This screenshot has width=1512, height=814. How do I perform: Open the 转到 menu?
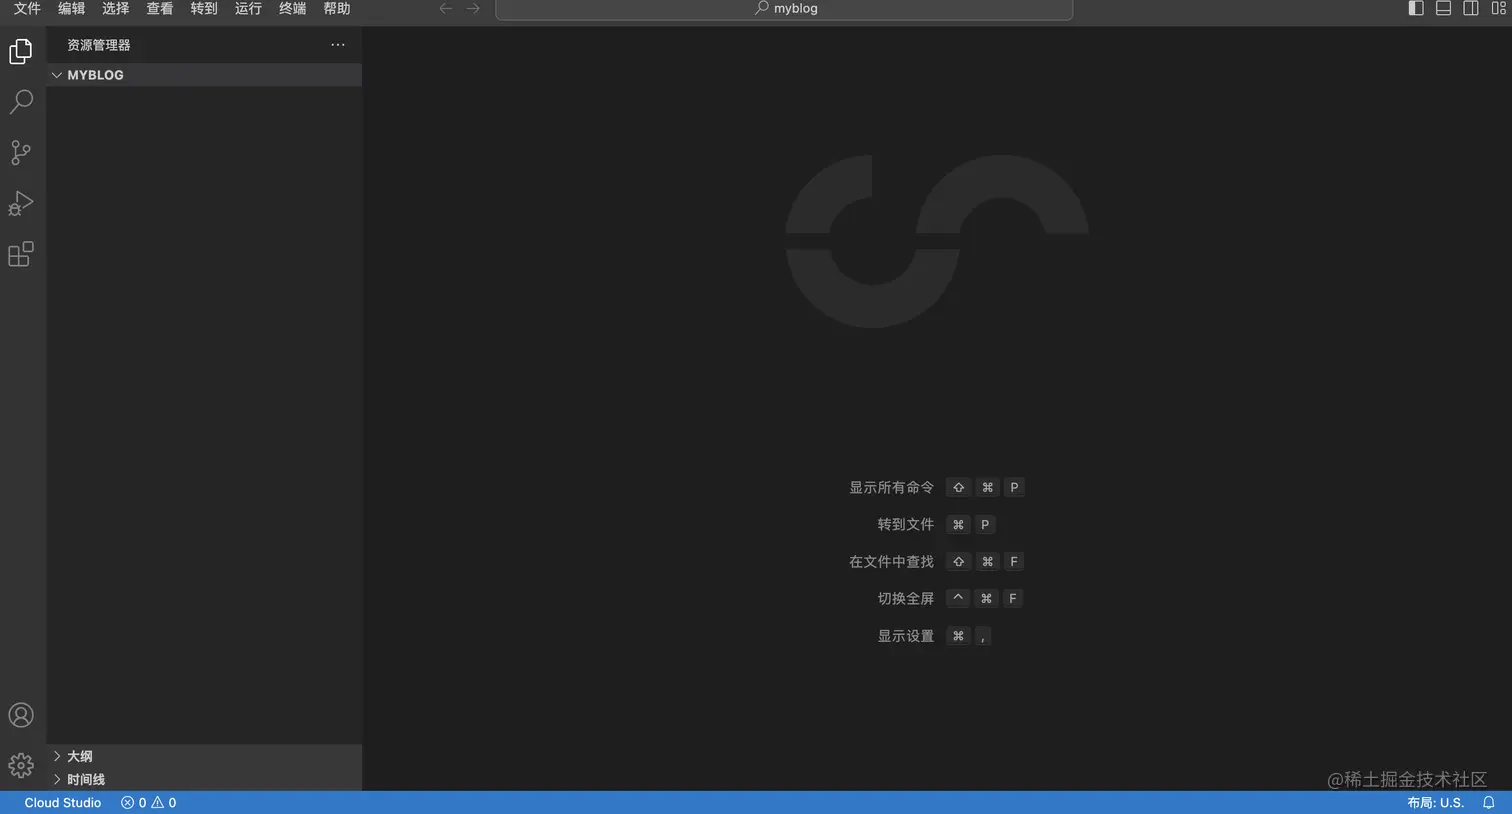click(x=204, y=8)
